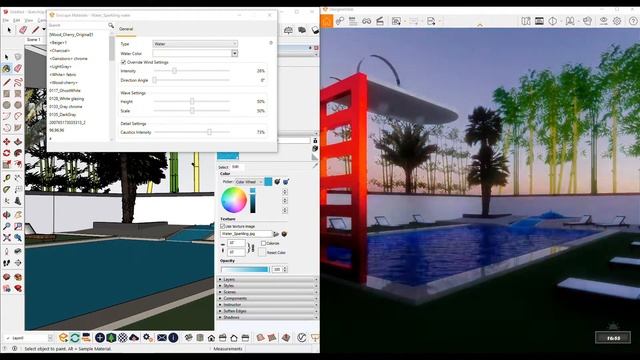Screen dimensions: 640x360
Task: Click the Direction Angle slider
Action: coord(192,80)
